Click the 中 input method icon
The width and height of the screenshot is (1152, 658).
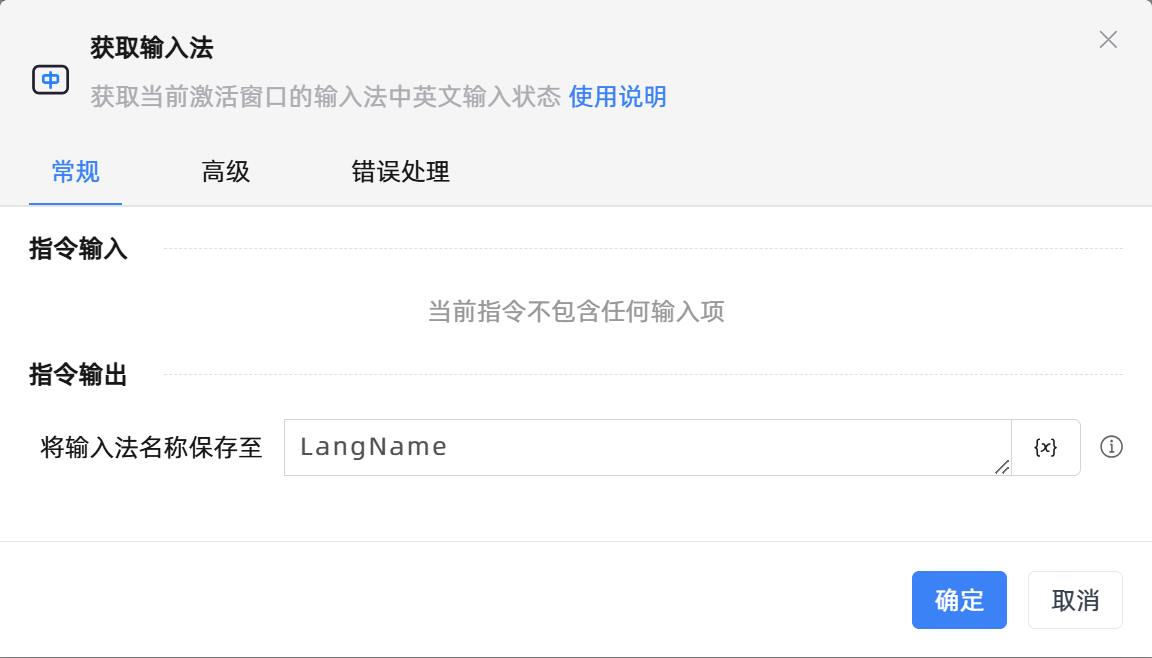pyautogui.click(x=50, y=80)
